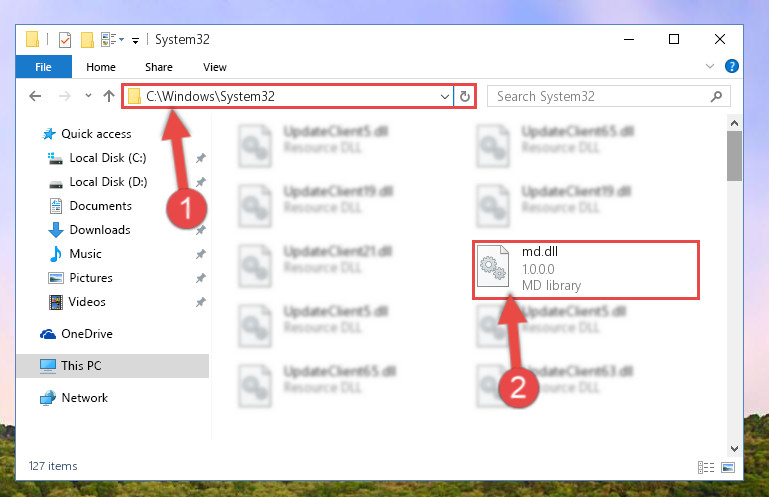Unpin Local Disk (C:) using pin icon

tap(201, 158)
